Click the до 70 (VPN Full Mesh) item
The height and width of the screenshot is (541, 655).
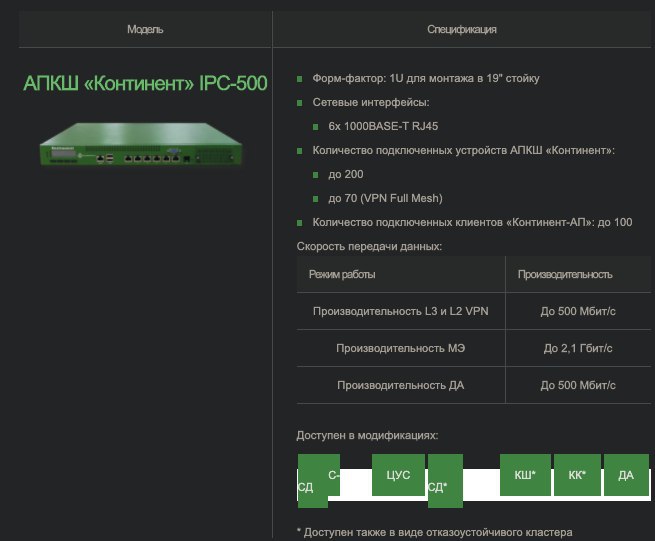pos(385,198)
